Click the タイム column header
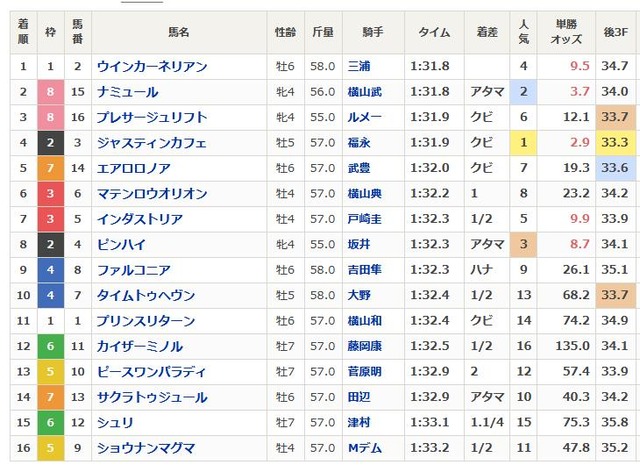 pyautogui.click(x=434, y=32)
